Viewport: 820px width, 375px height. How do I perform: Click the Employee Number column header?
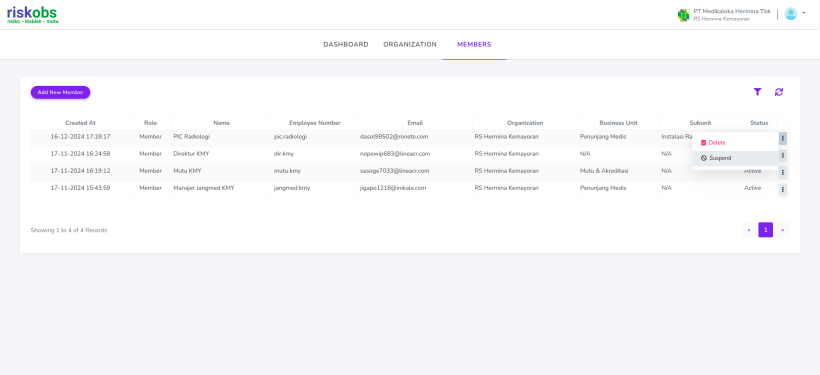click(315, 123)
